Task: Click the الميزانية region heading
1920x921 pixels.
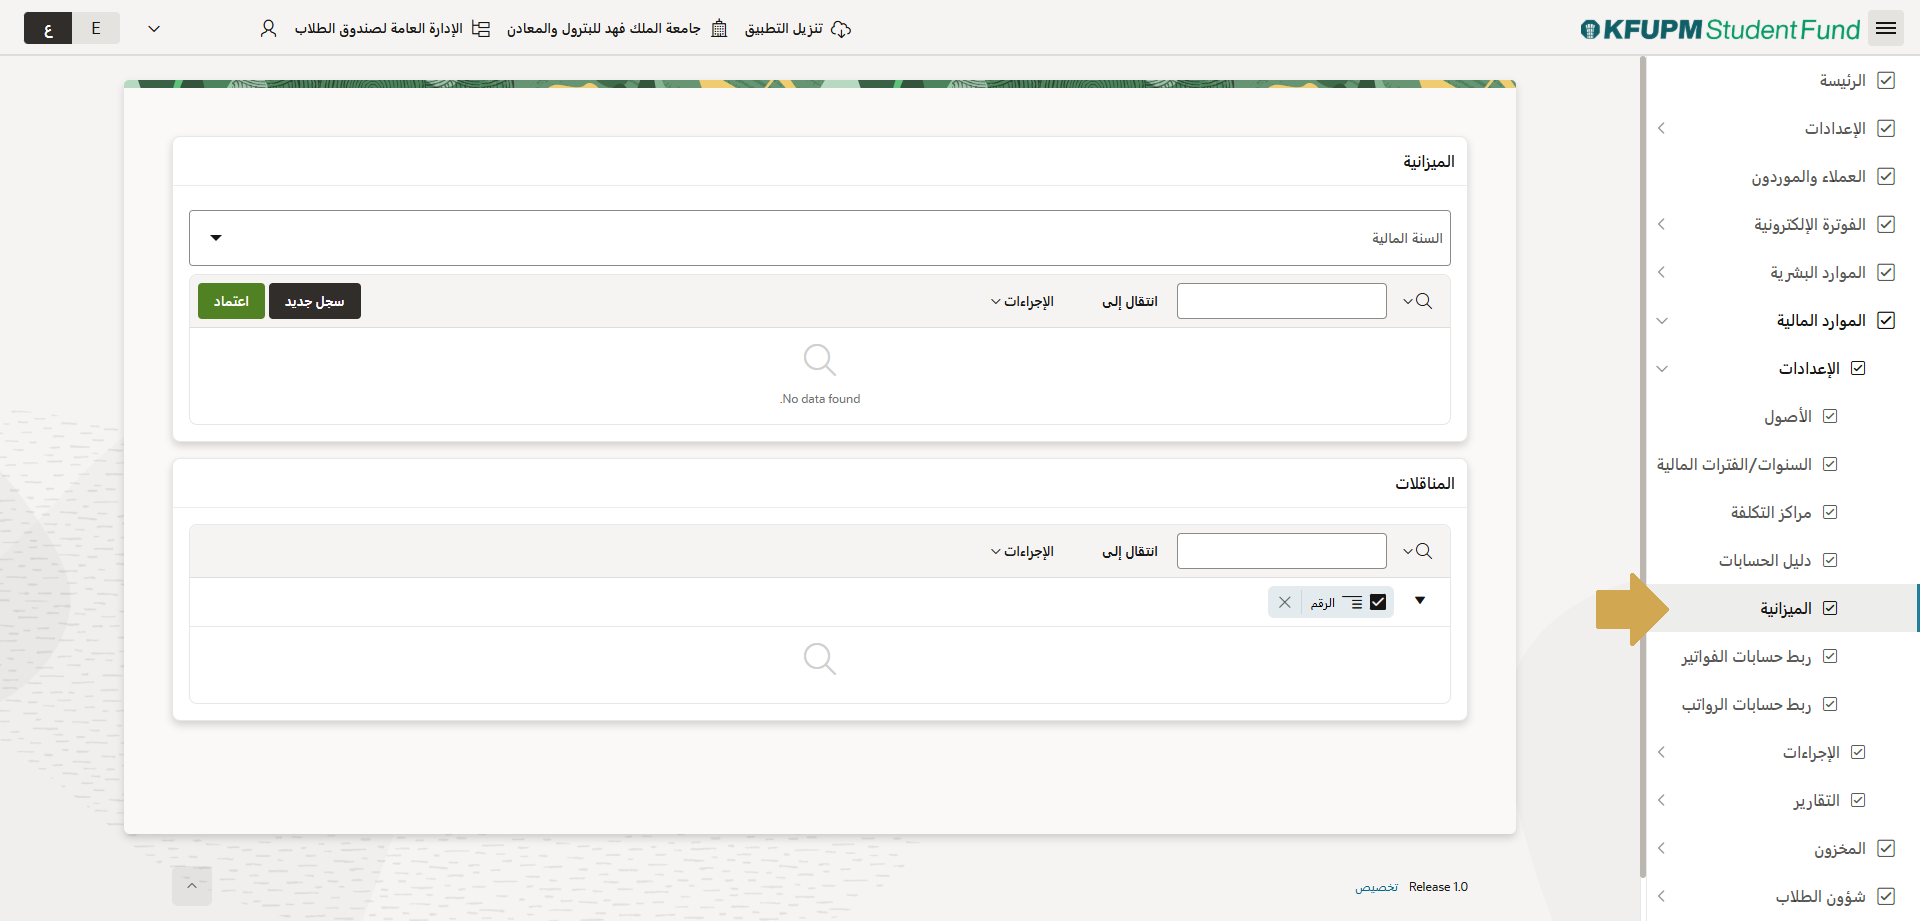Action: 1429,161
